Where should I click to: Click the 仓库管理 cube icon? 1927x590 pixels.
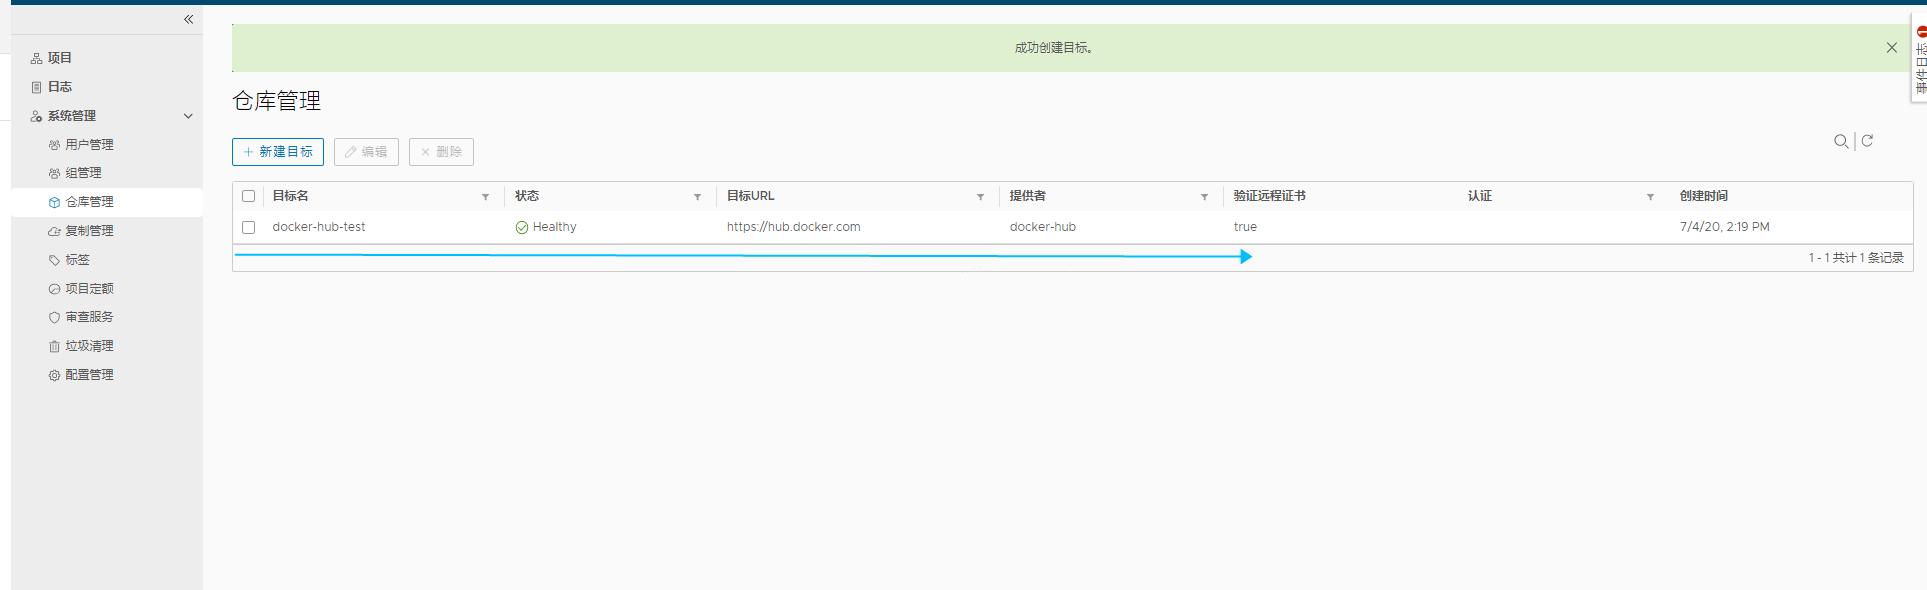tap(54, 203)
